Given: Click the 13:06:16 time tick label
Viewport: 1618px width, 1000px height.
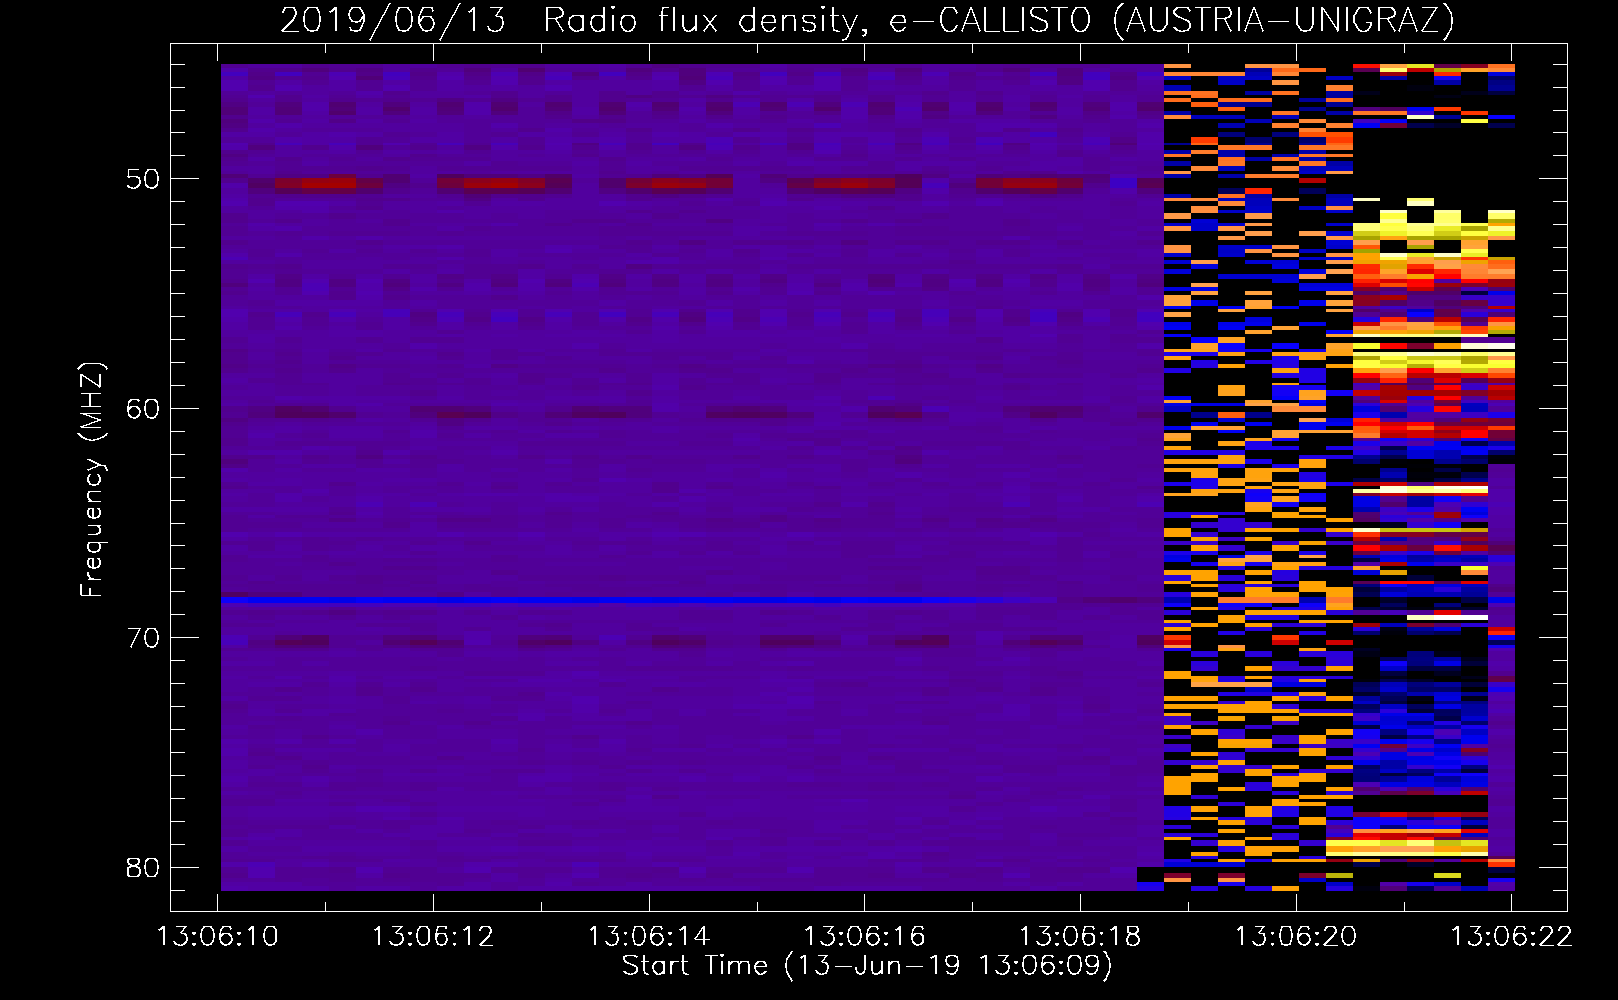Looking at the screenshot, I should click(865, 937).
